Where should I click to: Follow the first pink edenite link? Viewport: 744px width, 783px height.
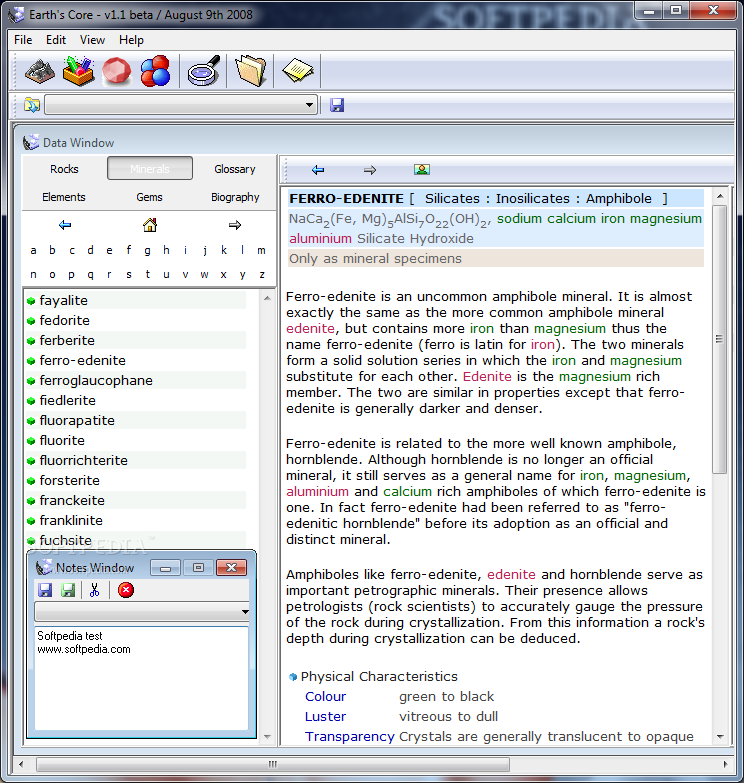pos(310,329)
